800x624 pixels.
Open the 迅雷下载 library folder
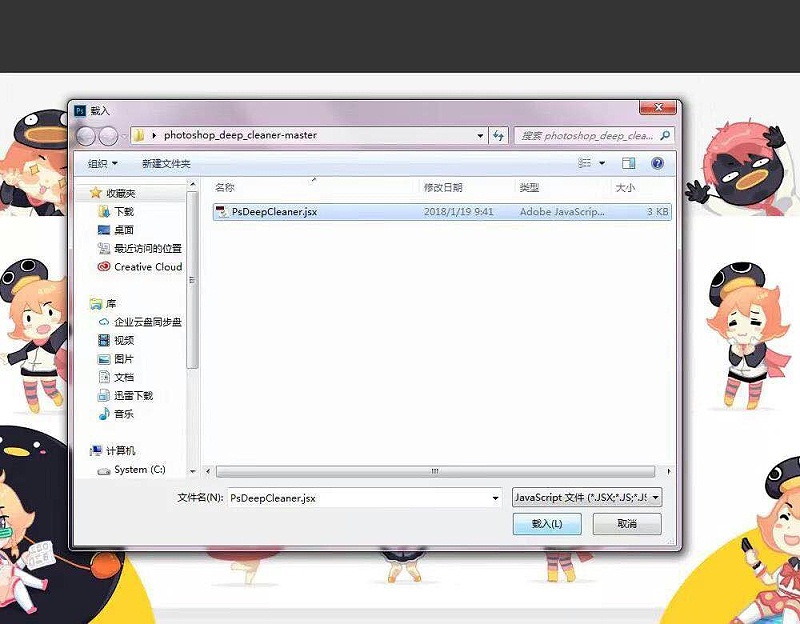(132, 395)
